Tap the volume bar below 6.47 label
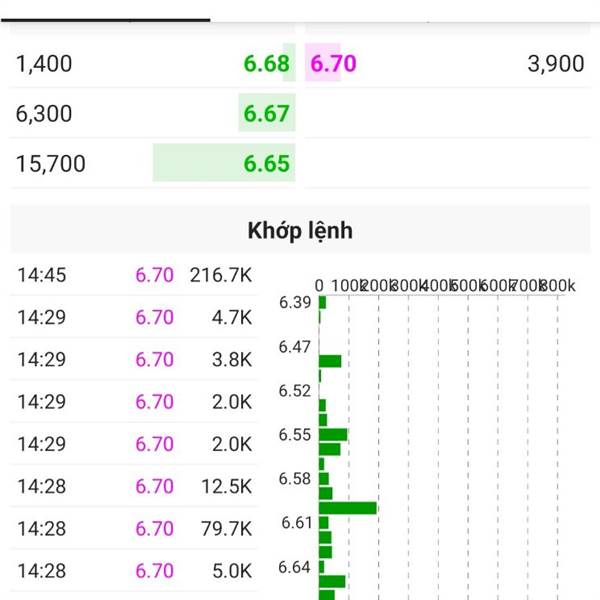This screenshot has height=600, width=600. tap(330, 361)
